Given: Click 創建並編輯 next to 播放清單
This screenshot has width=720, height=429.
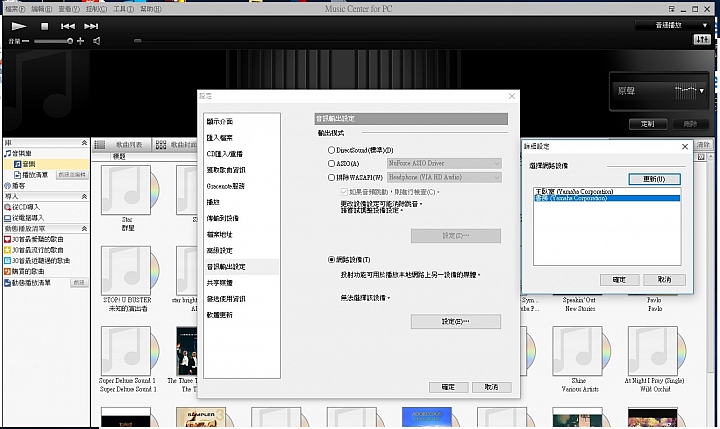Looking at the screenshot, I should click(x=72, y=175).
